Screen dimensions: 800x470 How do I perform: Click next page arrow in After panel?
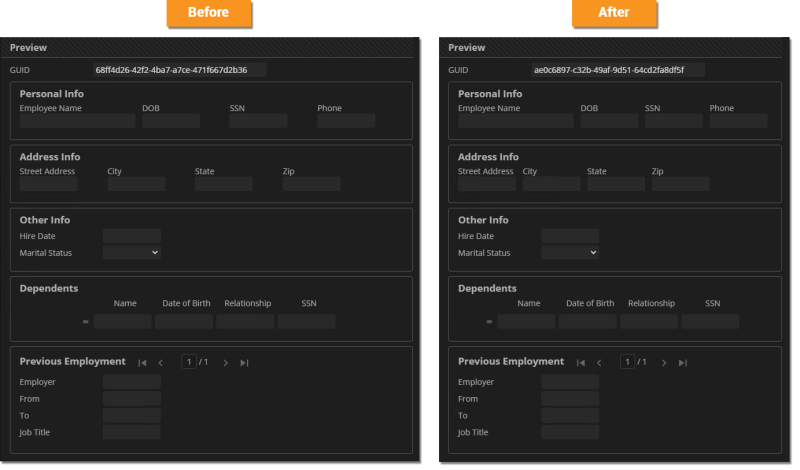(664, 363)
